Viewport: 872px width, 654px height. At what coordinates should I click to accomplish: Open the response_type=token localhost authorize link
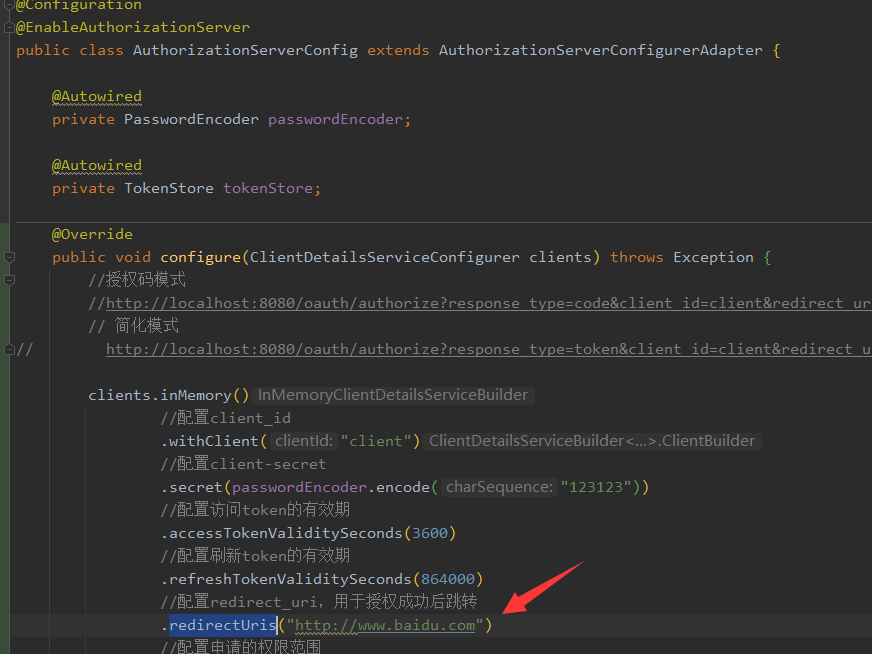[488, 349]
